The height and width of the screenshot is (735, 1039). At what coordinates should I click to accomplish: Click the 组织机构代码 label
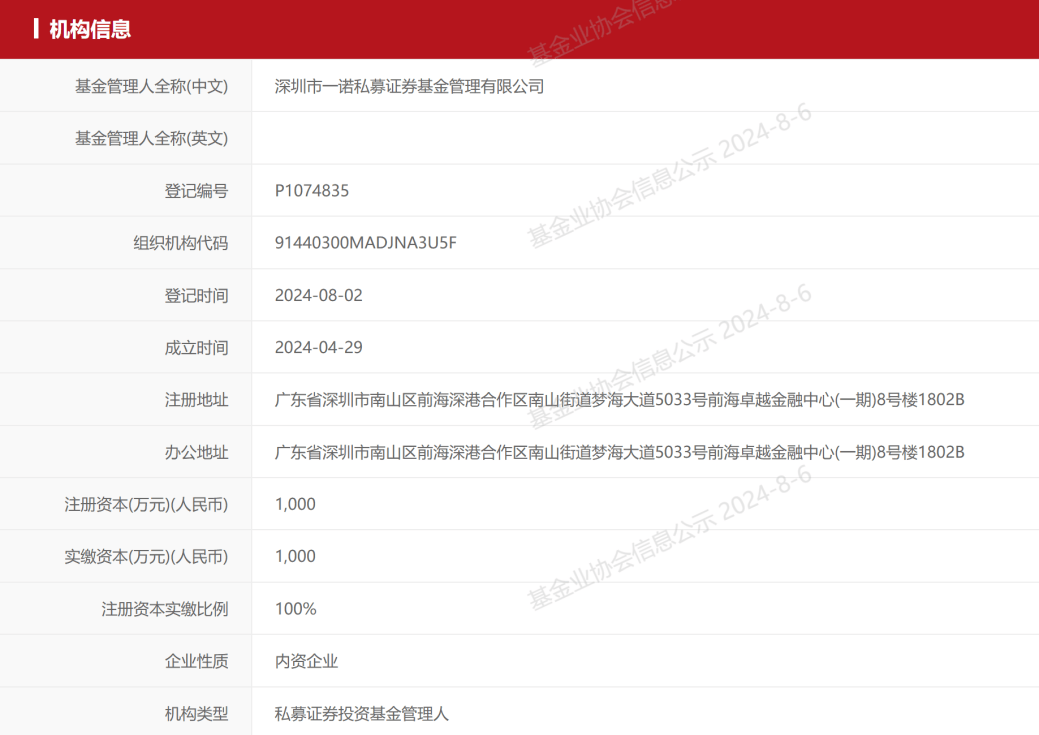(x=180, y=243)
